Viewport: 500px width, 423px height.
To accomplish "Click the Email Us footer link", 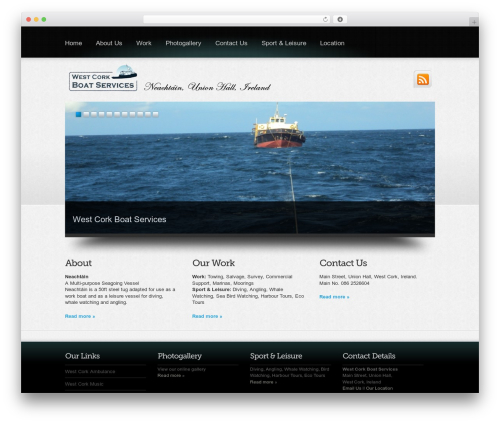I will tap(352, 388).
